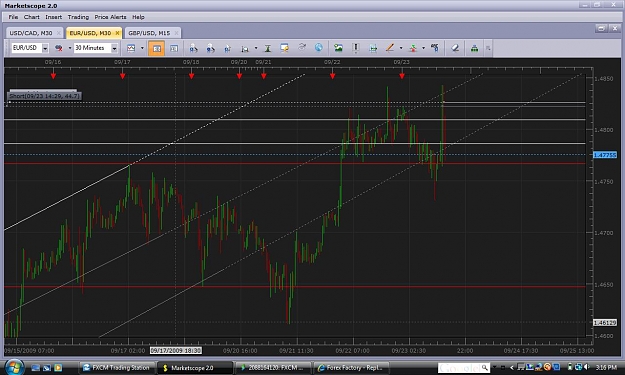
Task: Click the volume icon in system tray
Action: coord(586,367)
